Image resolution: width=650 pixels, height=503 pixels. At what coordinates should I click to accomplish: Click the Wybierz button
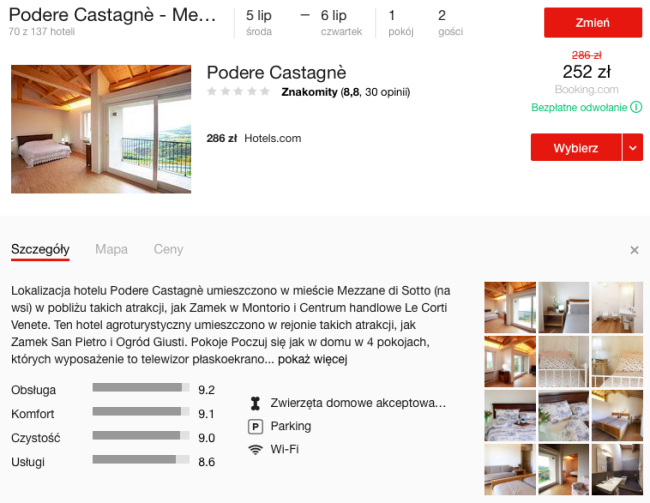[x=576, y=147]
